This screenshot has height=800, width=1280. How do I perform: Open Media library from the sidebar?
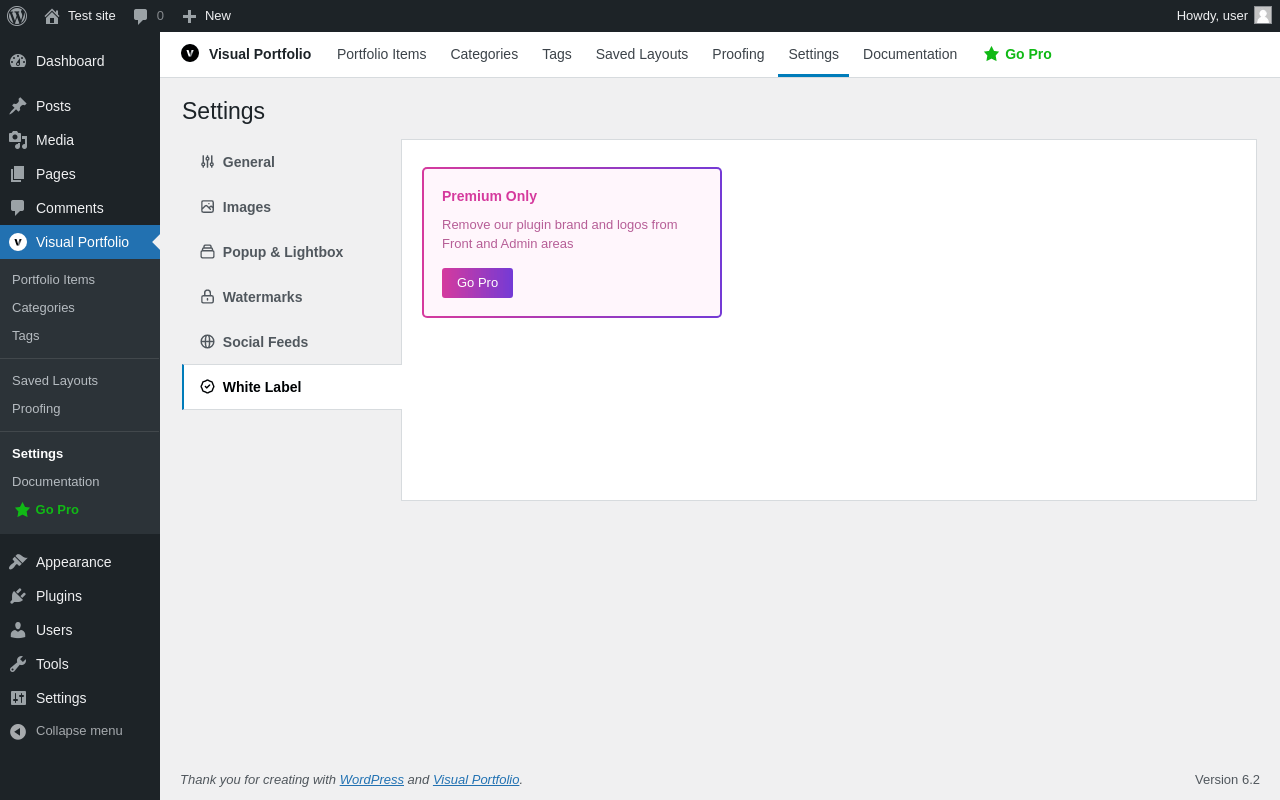click(55, 140)
